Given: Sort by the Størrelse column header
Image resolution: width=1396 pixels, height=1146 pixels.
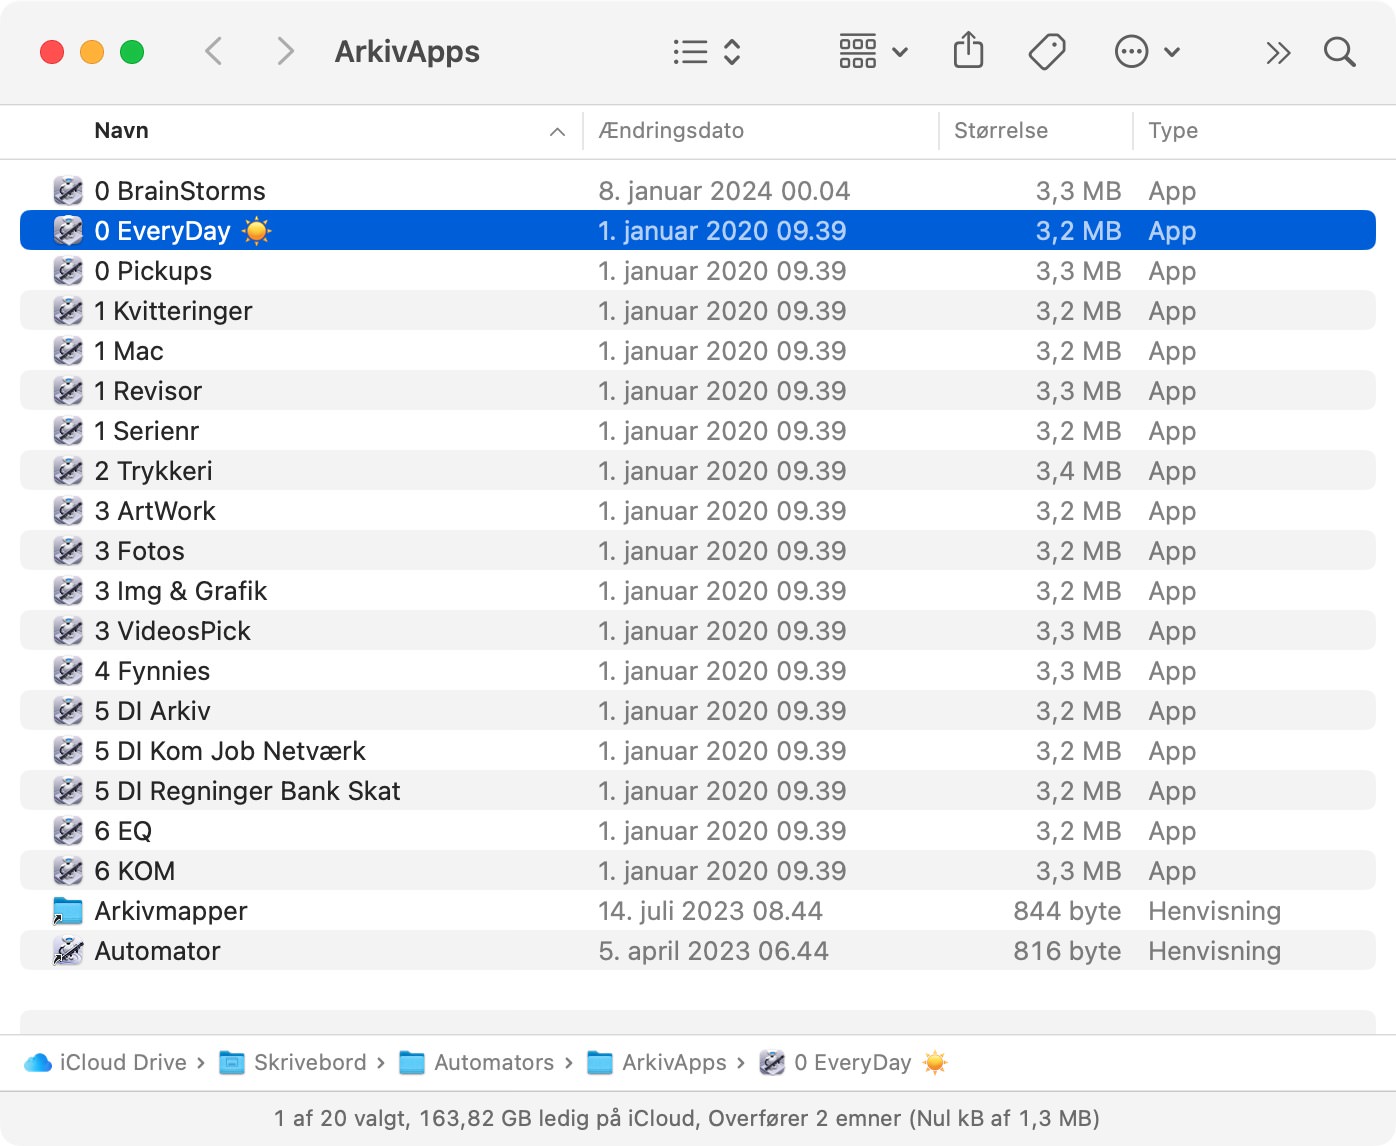Looking at the screenshot, I should point(1001,131).
